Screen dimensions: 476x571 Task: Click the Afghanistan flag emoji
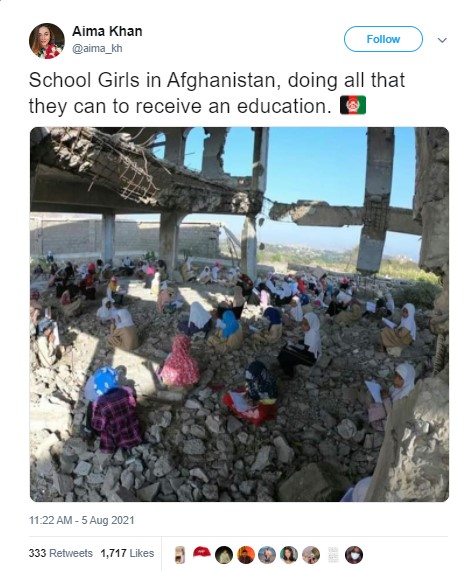pyautogui.click(x=353, y=105)
